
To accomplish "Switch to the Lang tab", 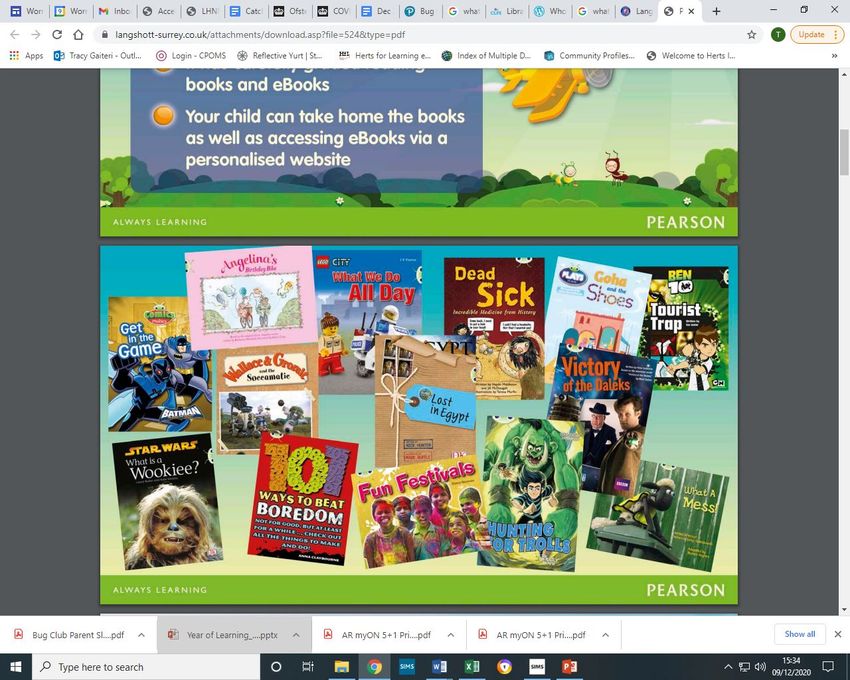I will (x=636, y=11).
